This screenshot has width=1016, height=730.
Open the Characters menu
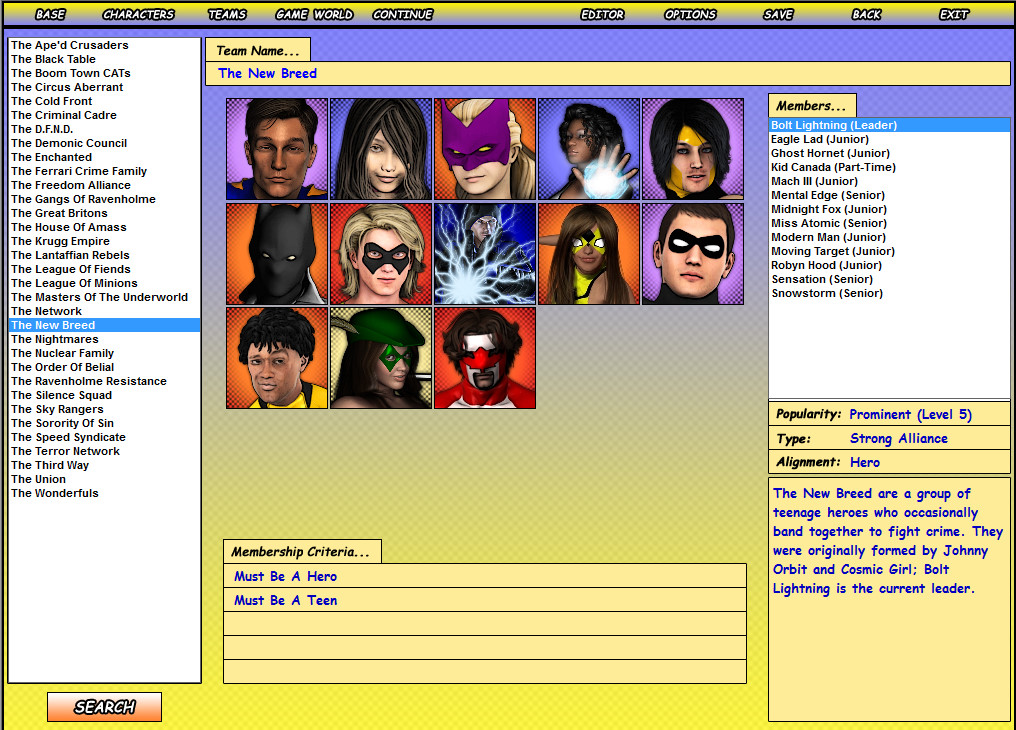[x=138, y=14]
